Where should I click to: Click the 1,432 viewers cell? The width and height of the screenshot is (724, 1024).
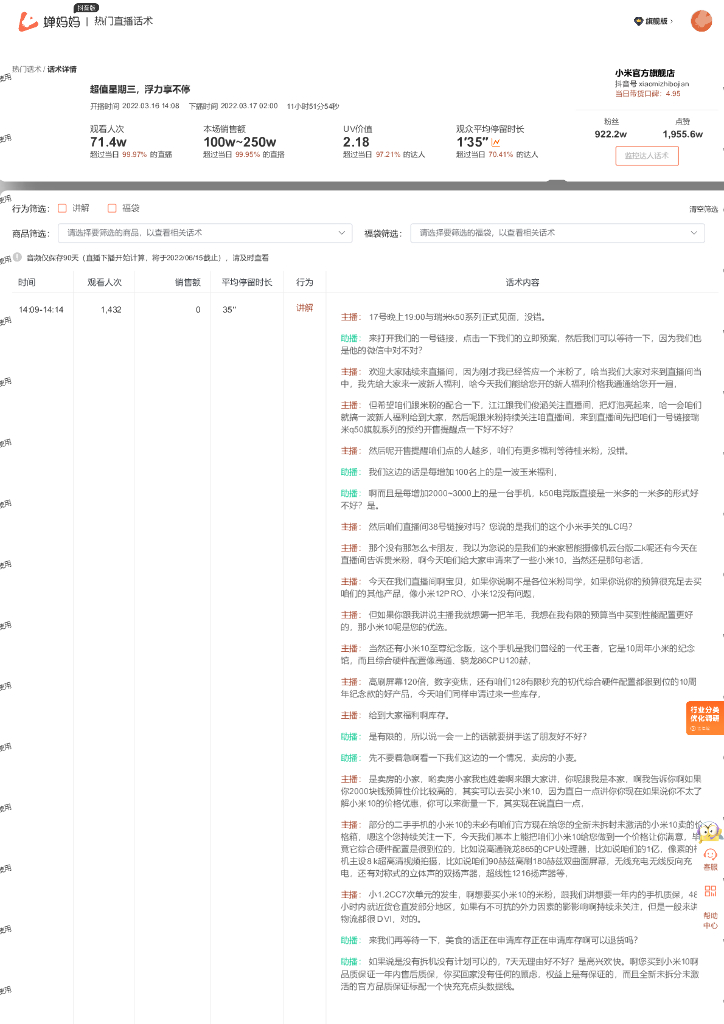[x=111, y=310]
